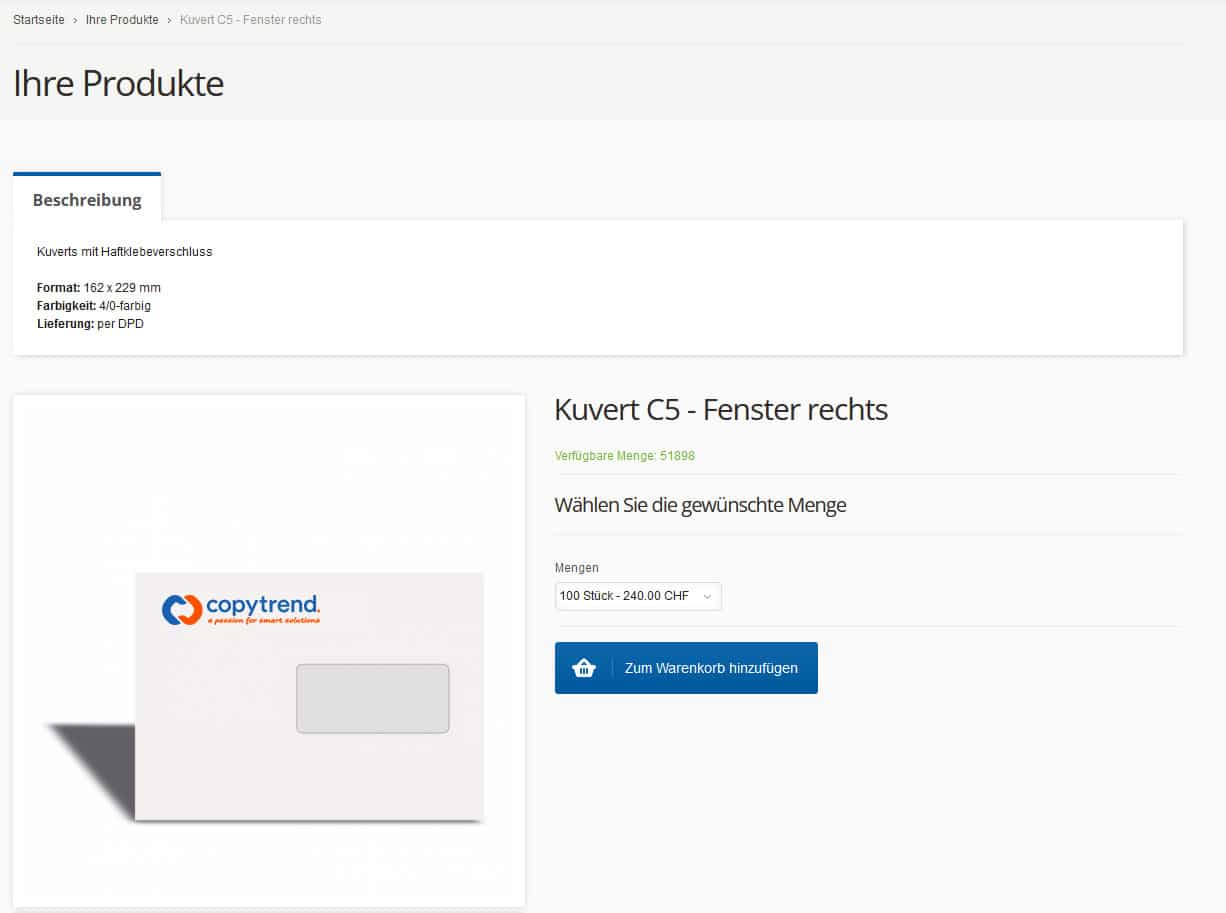Open the Ihre Produkte breadcrumb link
The width and height of the screenshot is (1226, 913).
pyautogui.click(x=122, y=20)
